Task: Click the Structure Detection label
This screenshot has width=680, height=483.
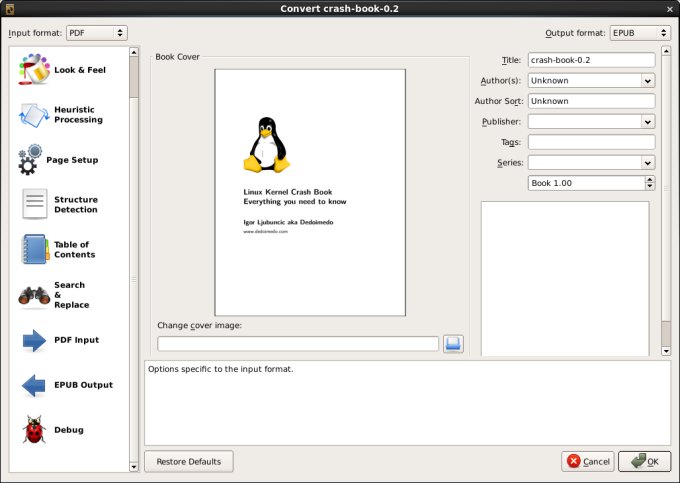Action: pos(76,205)
